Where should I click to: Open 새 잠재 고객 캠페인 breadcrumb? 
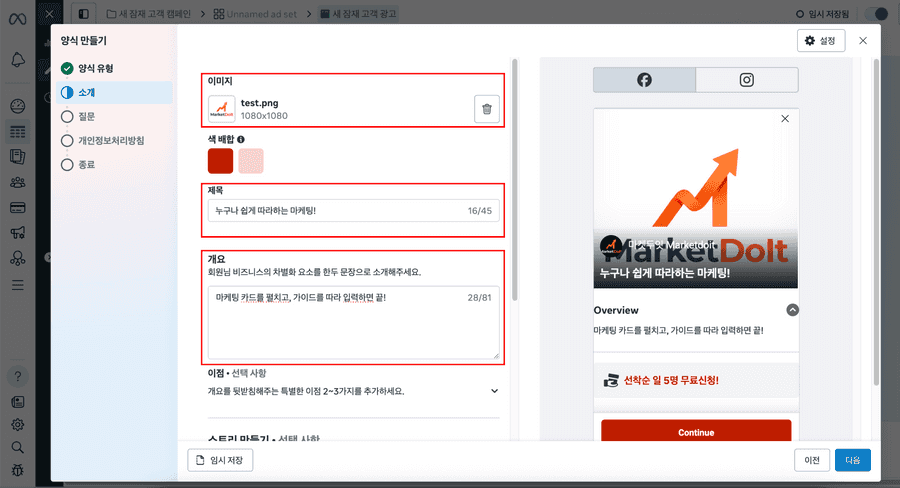(149, 14)
